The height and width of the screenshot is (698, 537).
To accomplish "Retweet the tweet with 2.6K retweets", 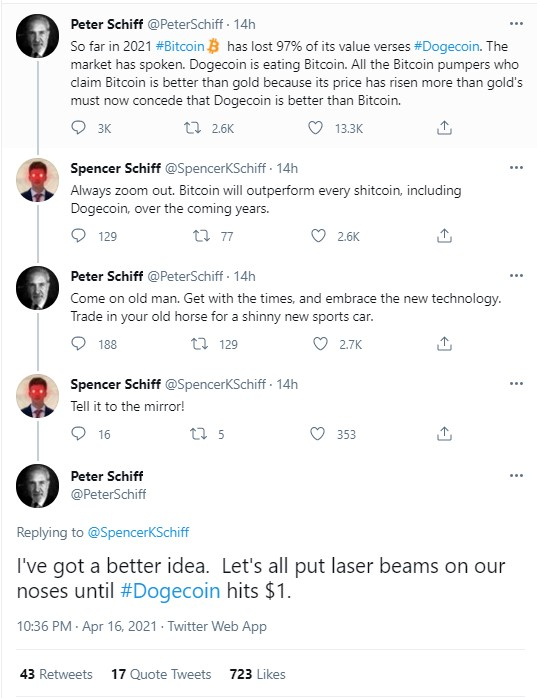I will tap(192, 128).
